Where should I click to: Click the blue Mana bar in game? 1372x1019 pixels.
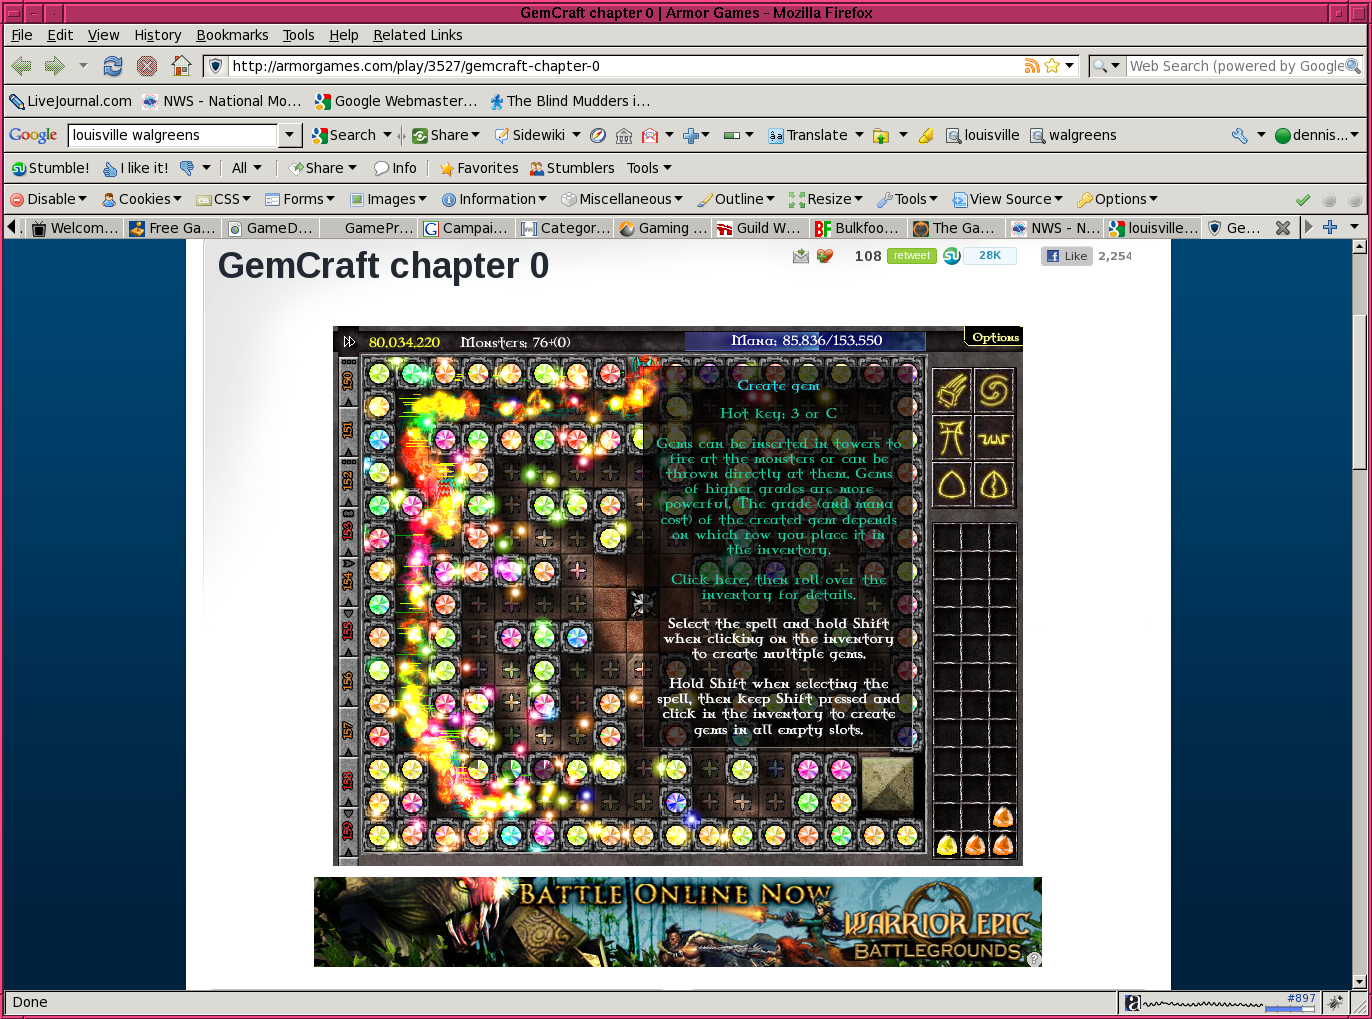point(805,341)
